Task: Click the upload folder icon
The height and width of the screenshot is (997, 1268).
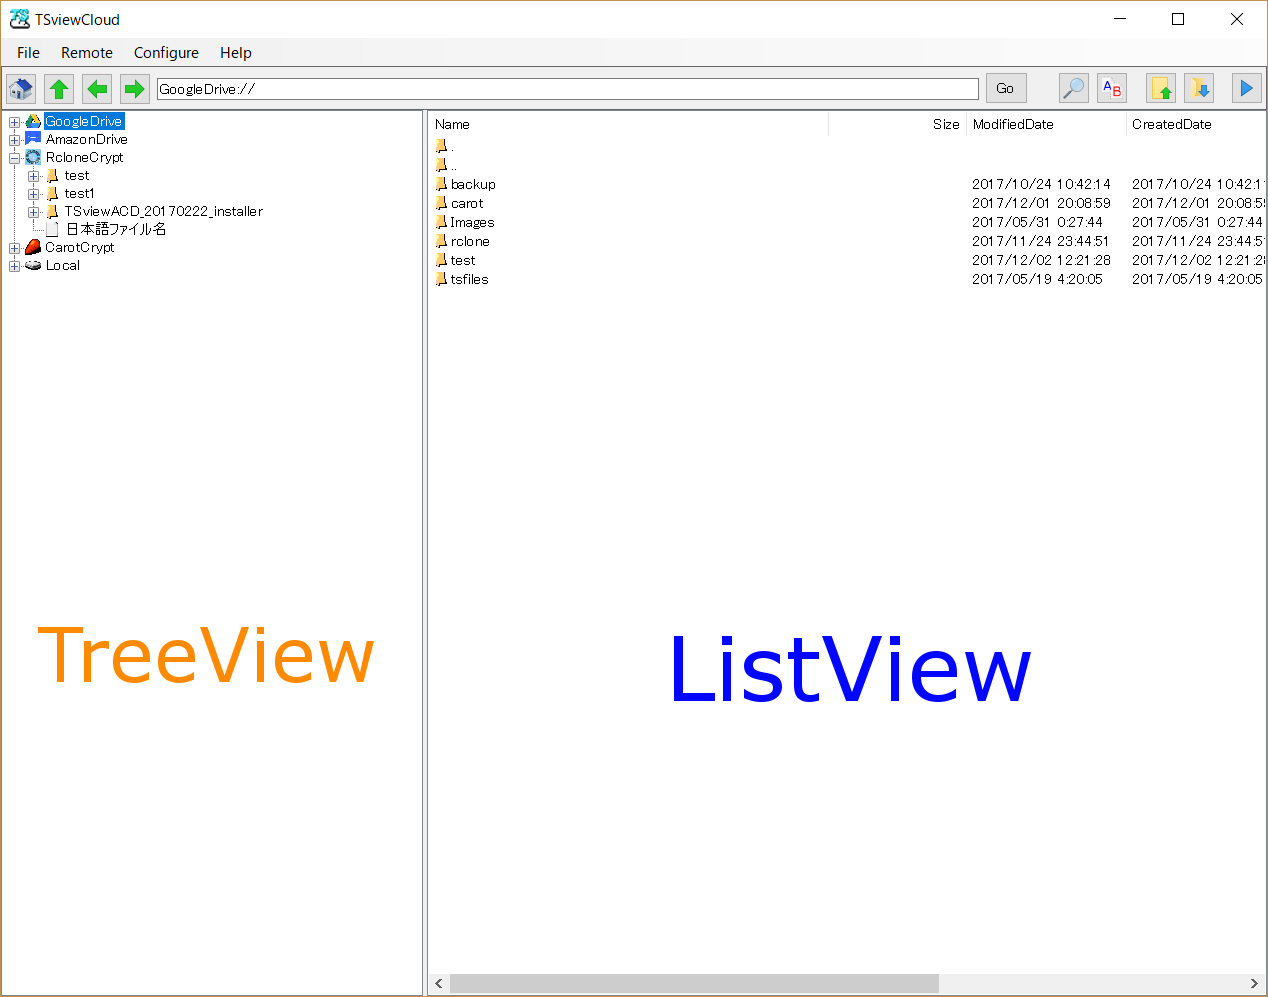Action: tap(1161, 89)
